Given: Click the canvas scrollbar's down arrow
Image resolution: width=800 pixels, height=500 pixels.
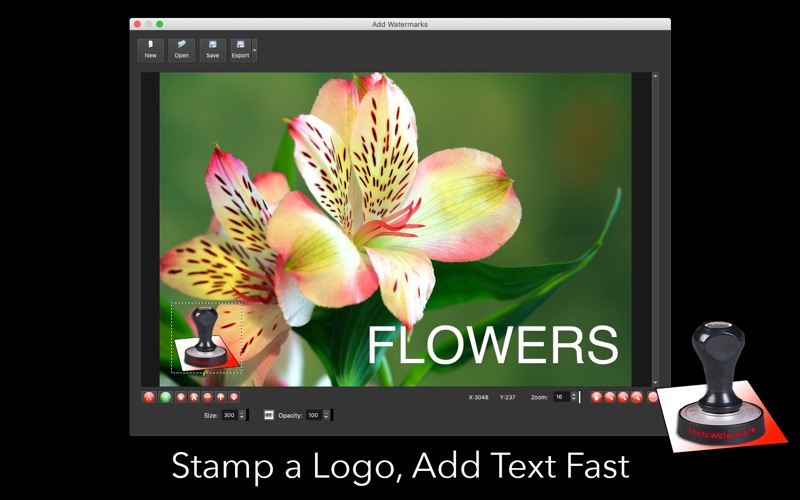Looking at the screenshot, I should (x=655, y=383).
